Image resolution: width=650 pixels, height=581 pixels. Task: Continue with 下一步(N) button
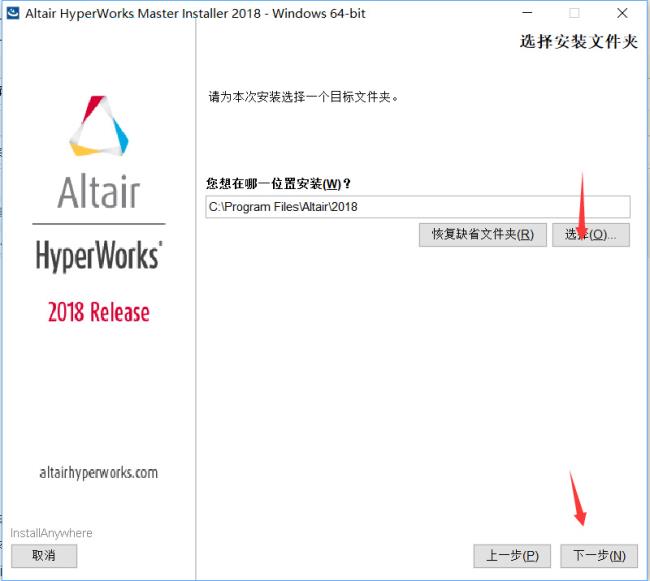599,556
